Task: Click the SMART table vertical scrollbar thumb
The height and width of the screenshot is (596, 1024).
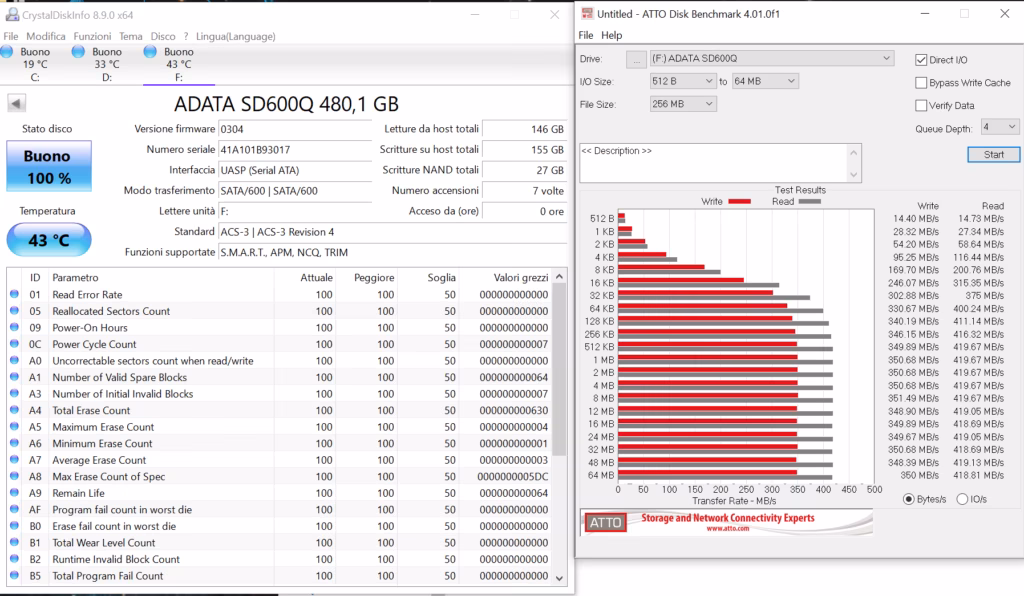Action: (559, 369)
